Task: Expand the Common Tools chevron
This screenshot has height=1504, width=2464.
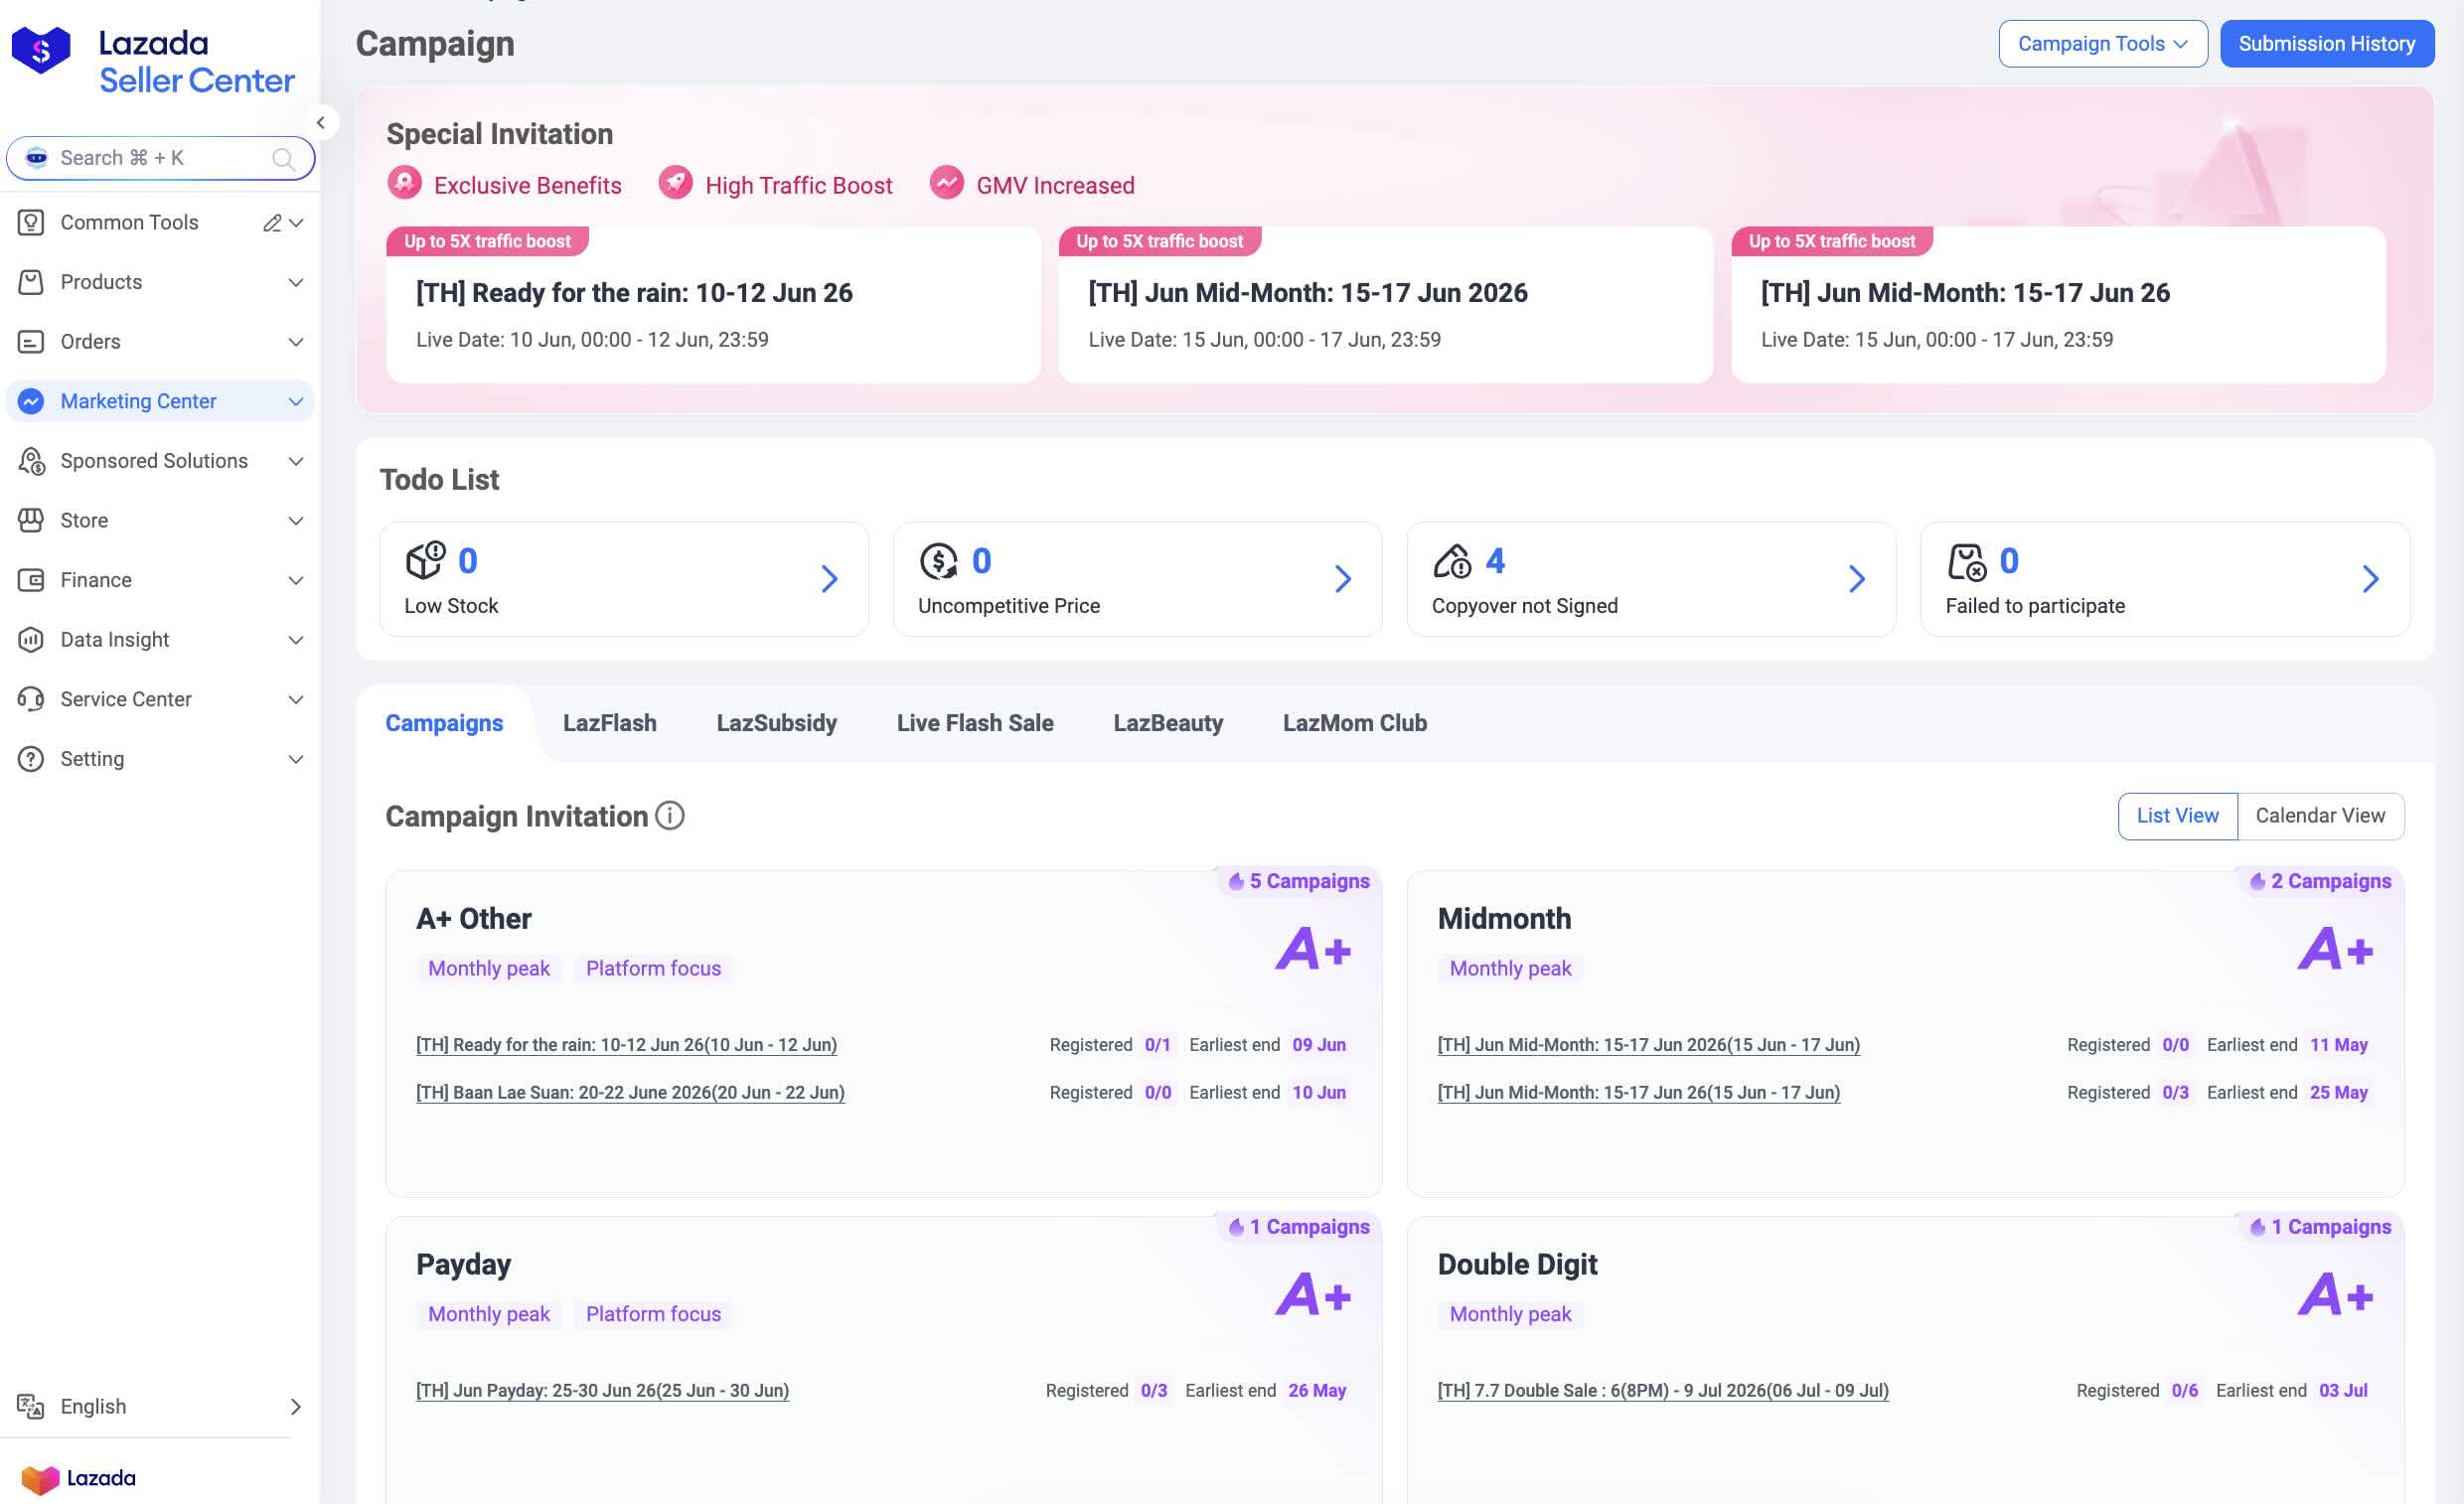Action: [x=296, y=223]
